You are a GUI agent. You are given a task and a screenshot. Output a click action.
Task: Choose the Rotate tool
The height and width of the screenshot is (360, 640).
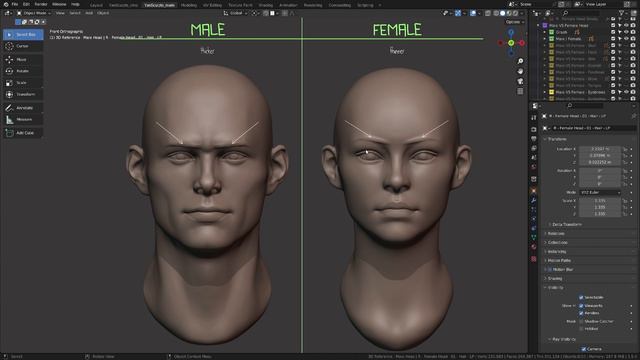(x=23, y=71)
